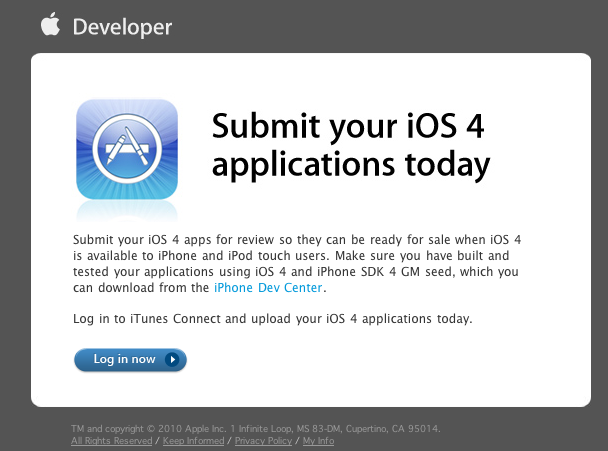The height and width of the screenshot is (451, 608).
Task: Open the My Info footer link
Action: click(x=318, y=441)
